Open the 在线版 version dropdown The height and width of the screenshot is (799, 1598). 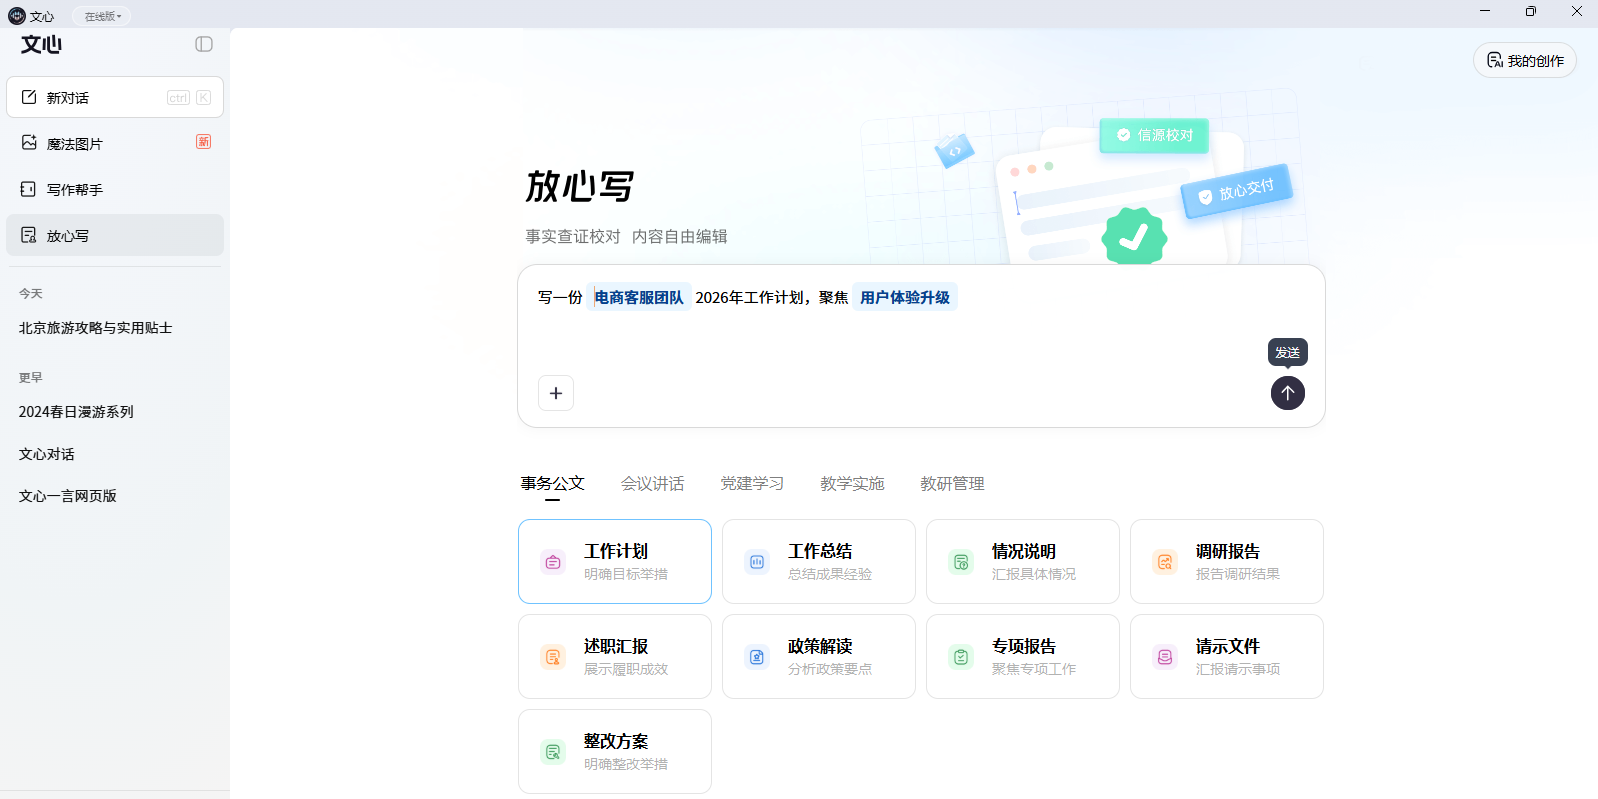point(102,16)
